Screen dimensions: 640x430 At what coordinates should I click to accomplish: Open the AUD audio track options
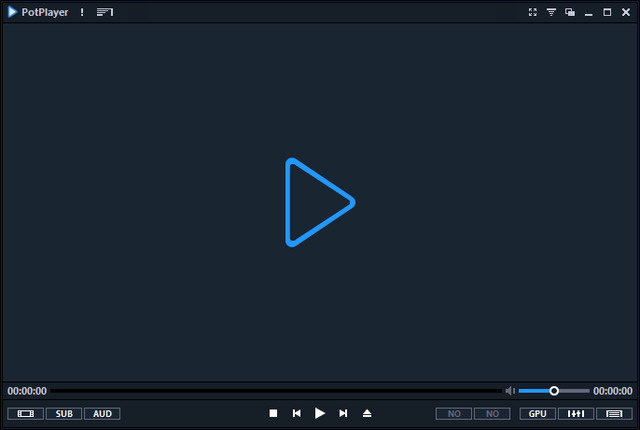[x=102, y=413]
